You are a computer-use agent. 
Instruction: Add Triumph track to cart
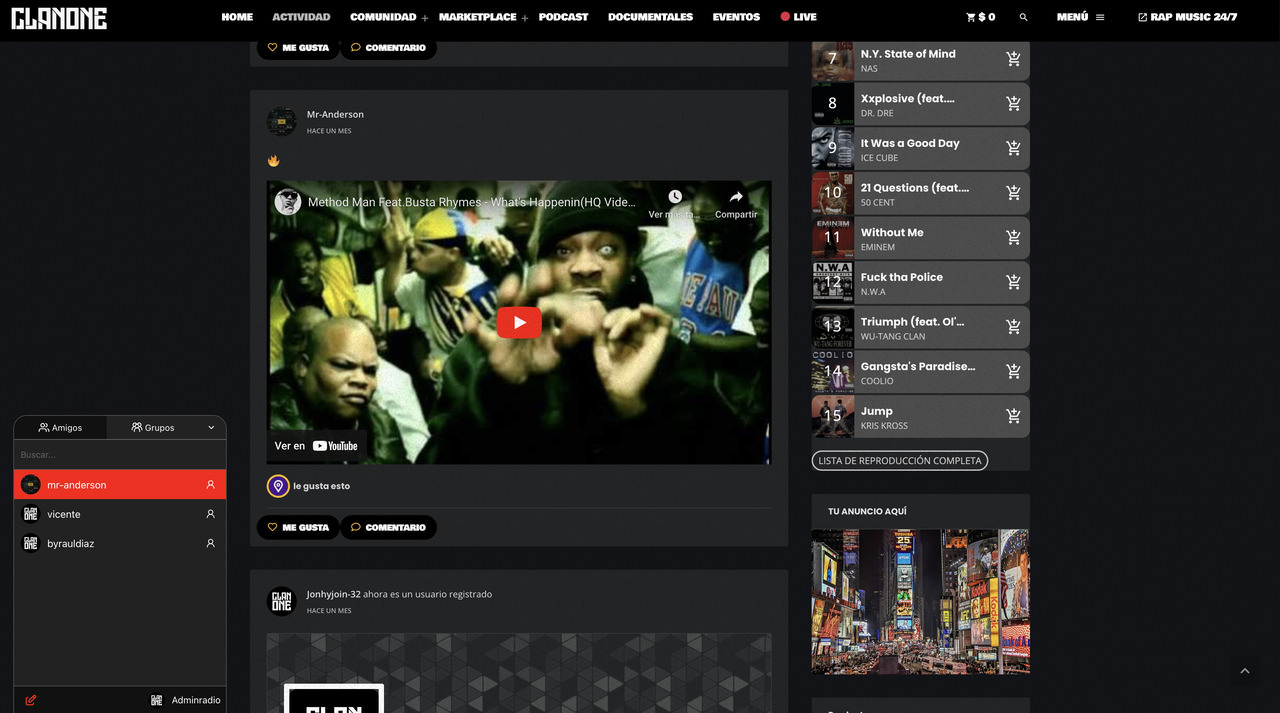click(x=1013, y=327)
